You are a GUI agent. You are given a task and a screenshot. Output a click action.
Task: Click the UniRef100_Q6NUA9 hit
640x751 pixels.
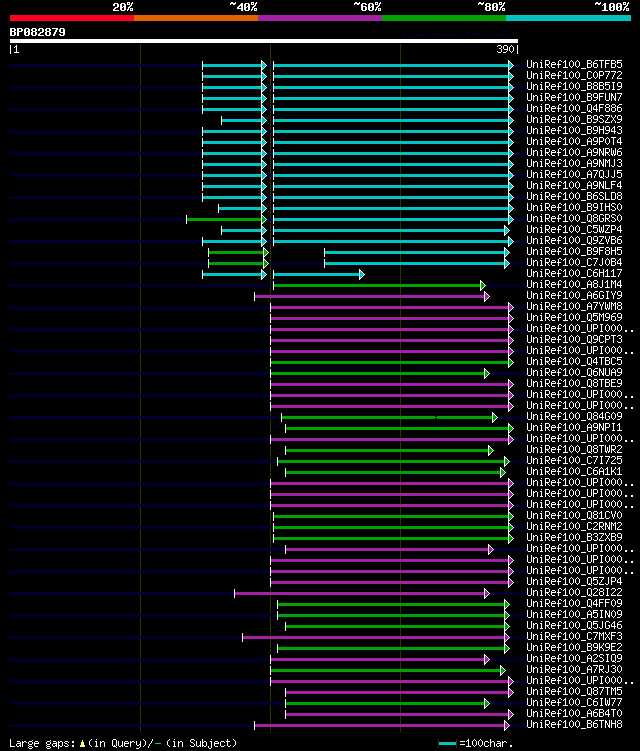coord(574,373)
